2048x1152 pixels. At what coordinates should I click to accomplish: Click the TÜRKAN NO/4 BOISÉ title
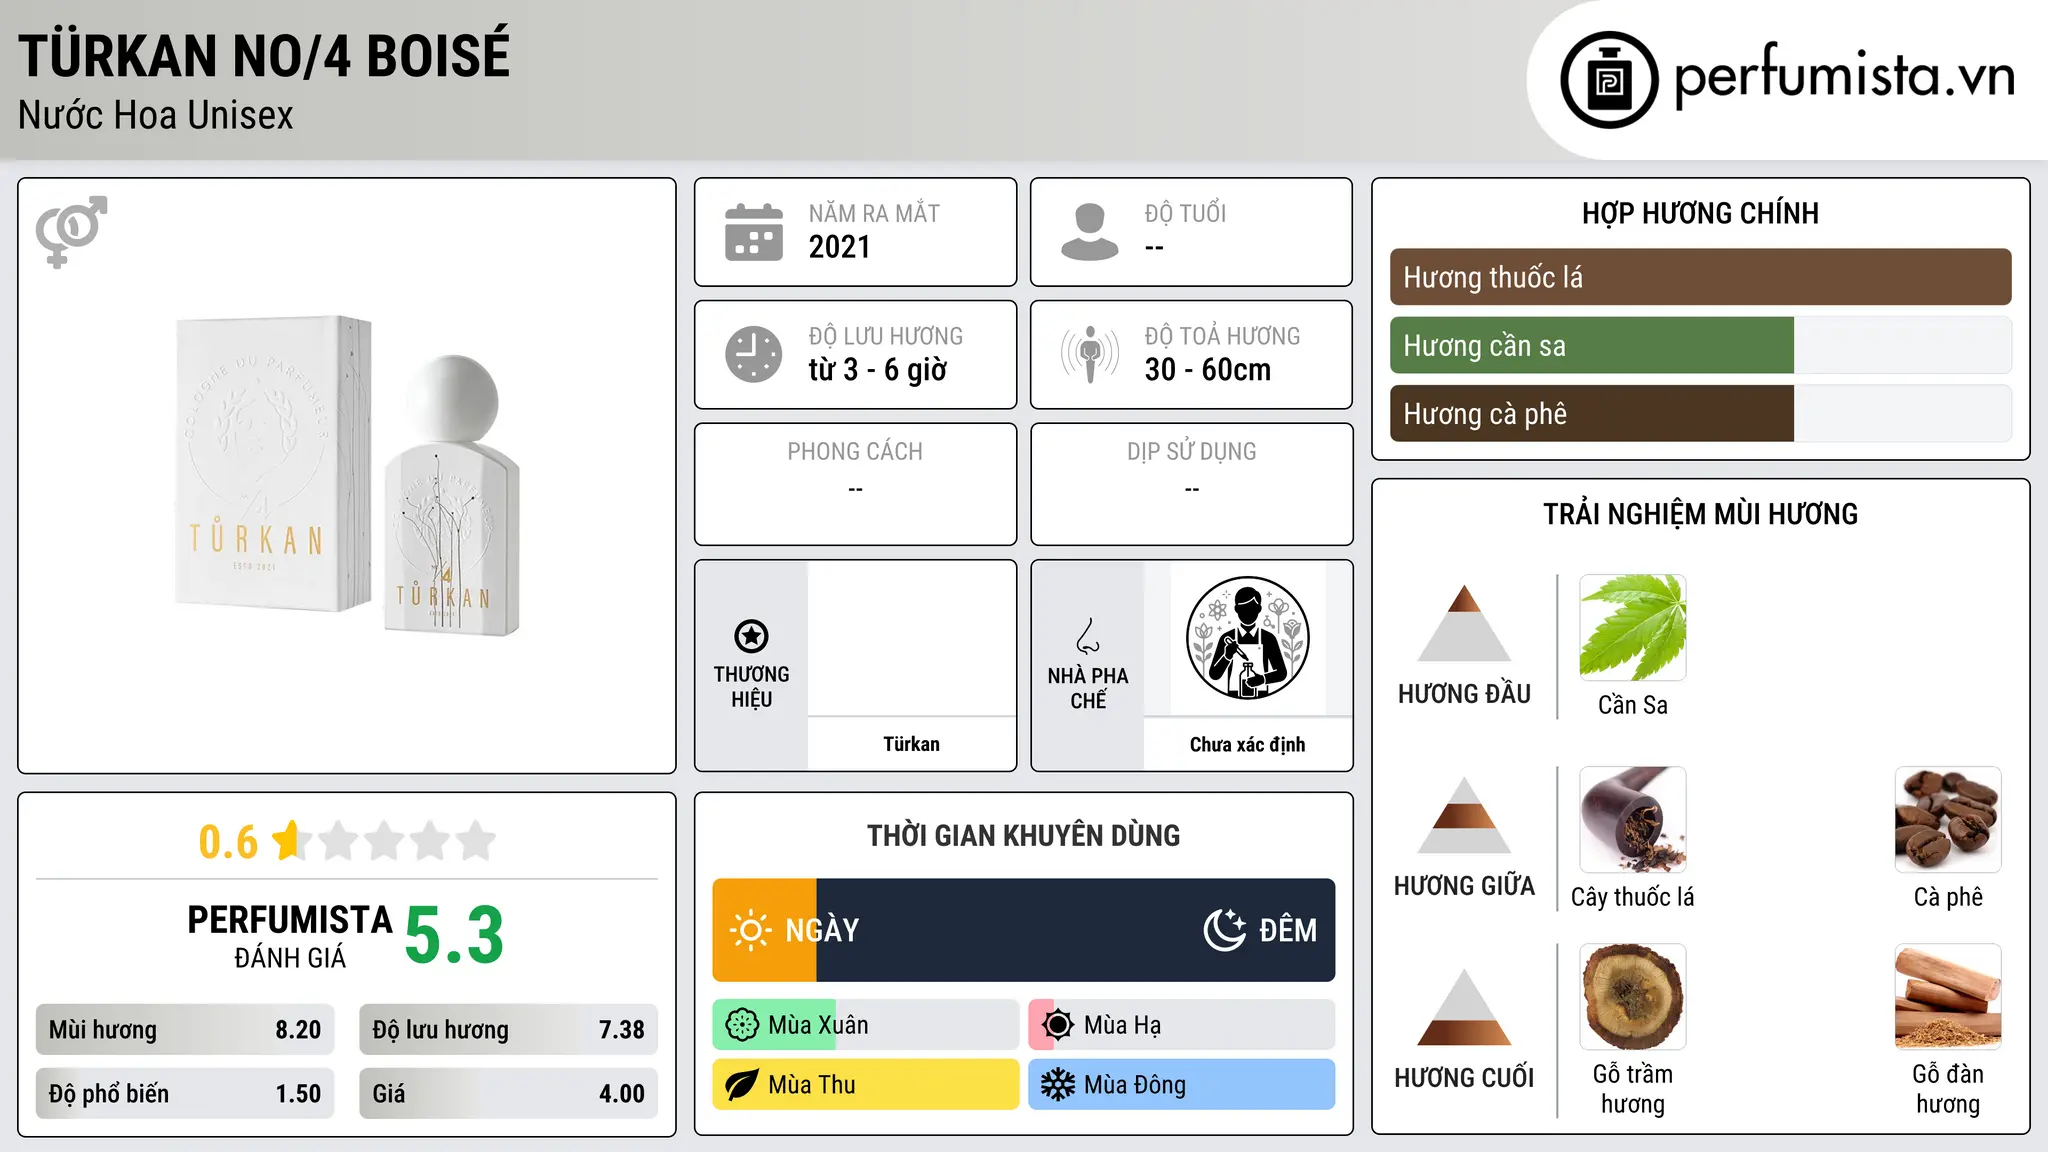[264, 56]
